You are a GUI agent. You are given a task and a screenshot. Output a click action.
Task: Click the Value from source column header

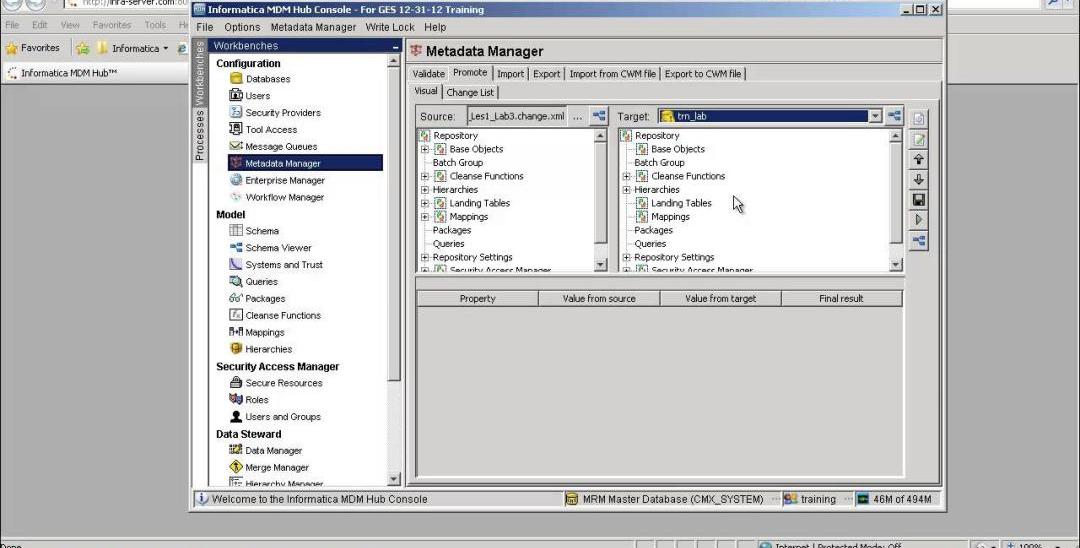pyautogui.click(x=599, y=298)
